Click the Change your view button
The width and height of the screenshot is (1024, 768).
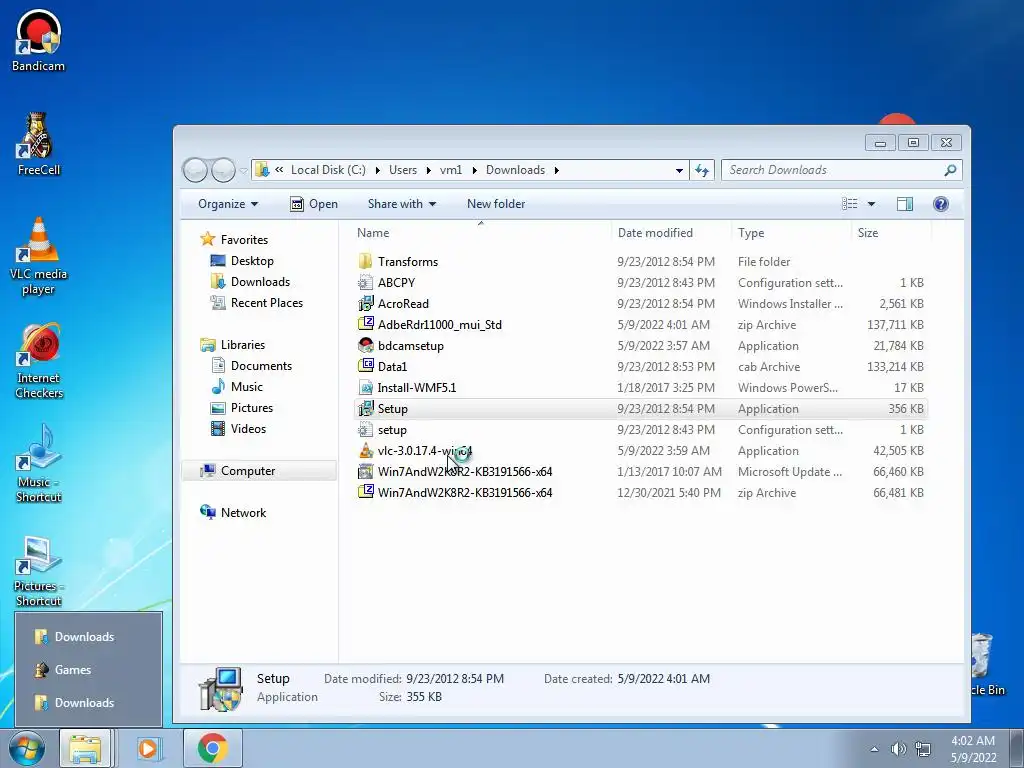(x=850, y=204)
